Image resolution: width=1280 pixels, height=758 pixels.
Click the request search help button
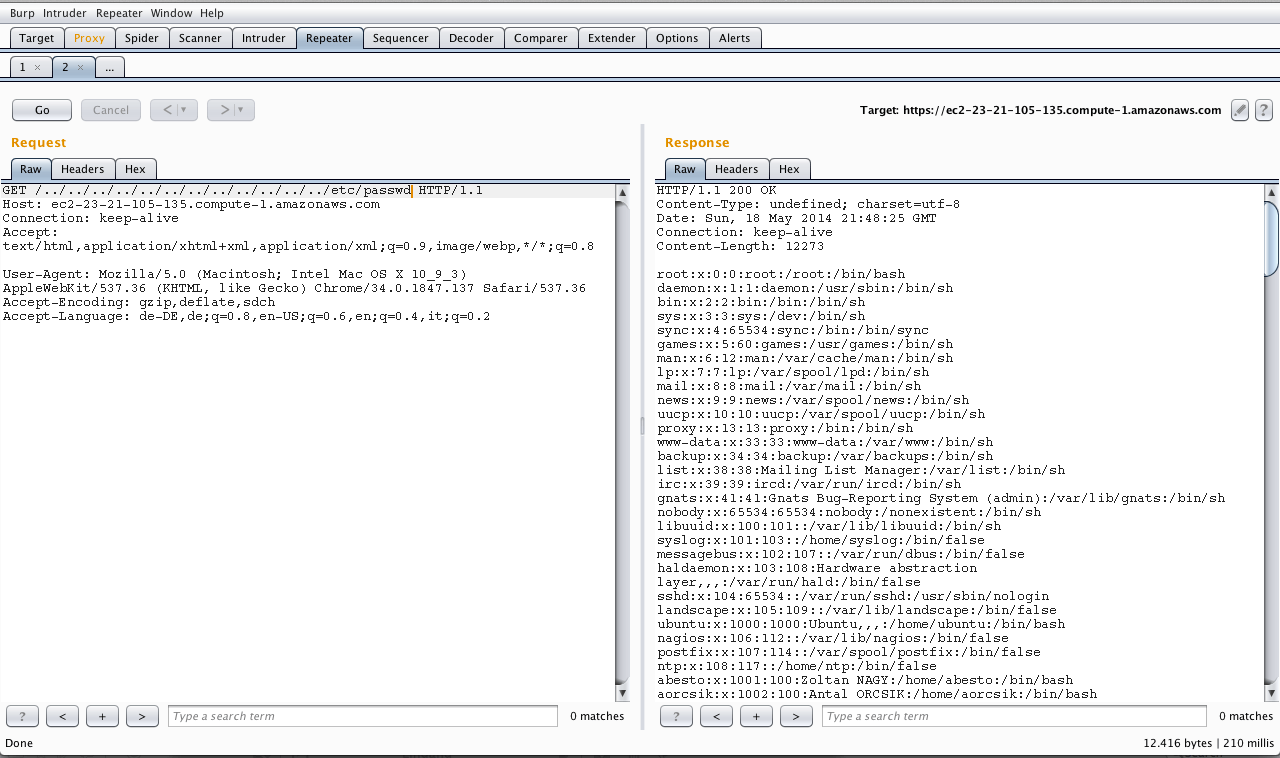22,716
